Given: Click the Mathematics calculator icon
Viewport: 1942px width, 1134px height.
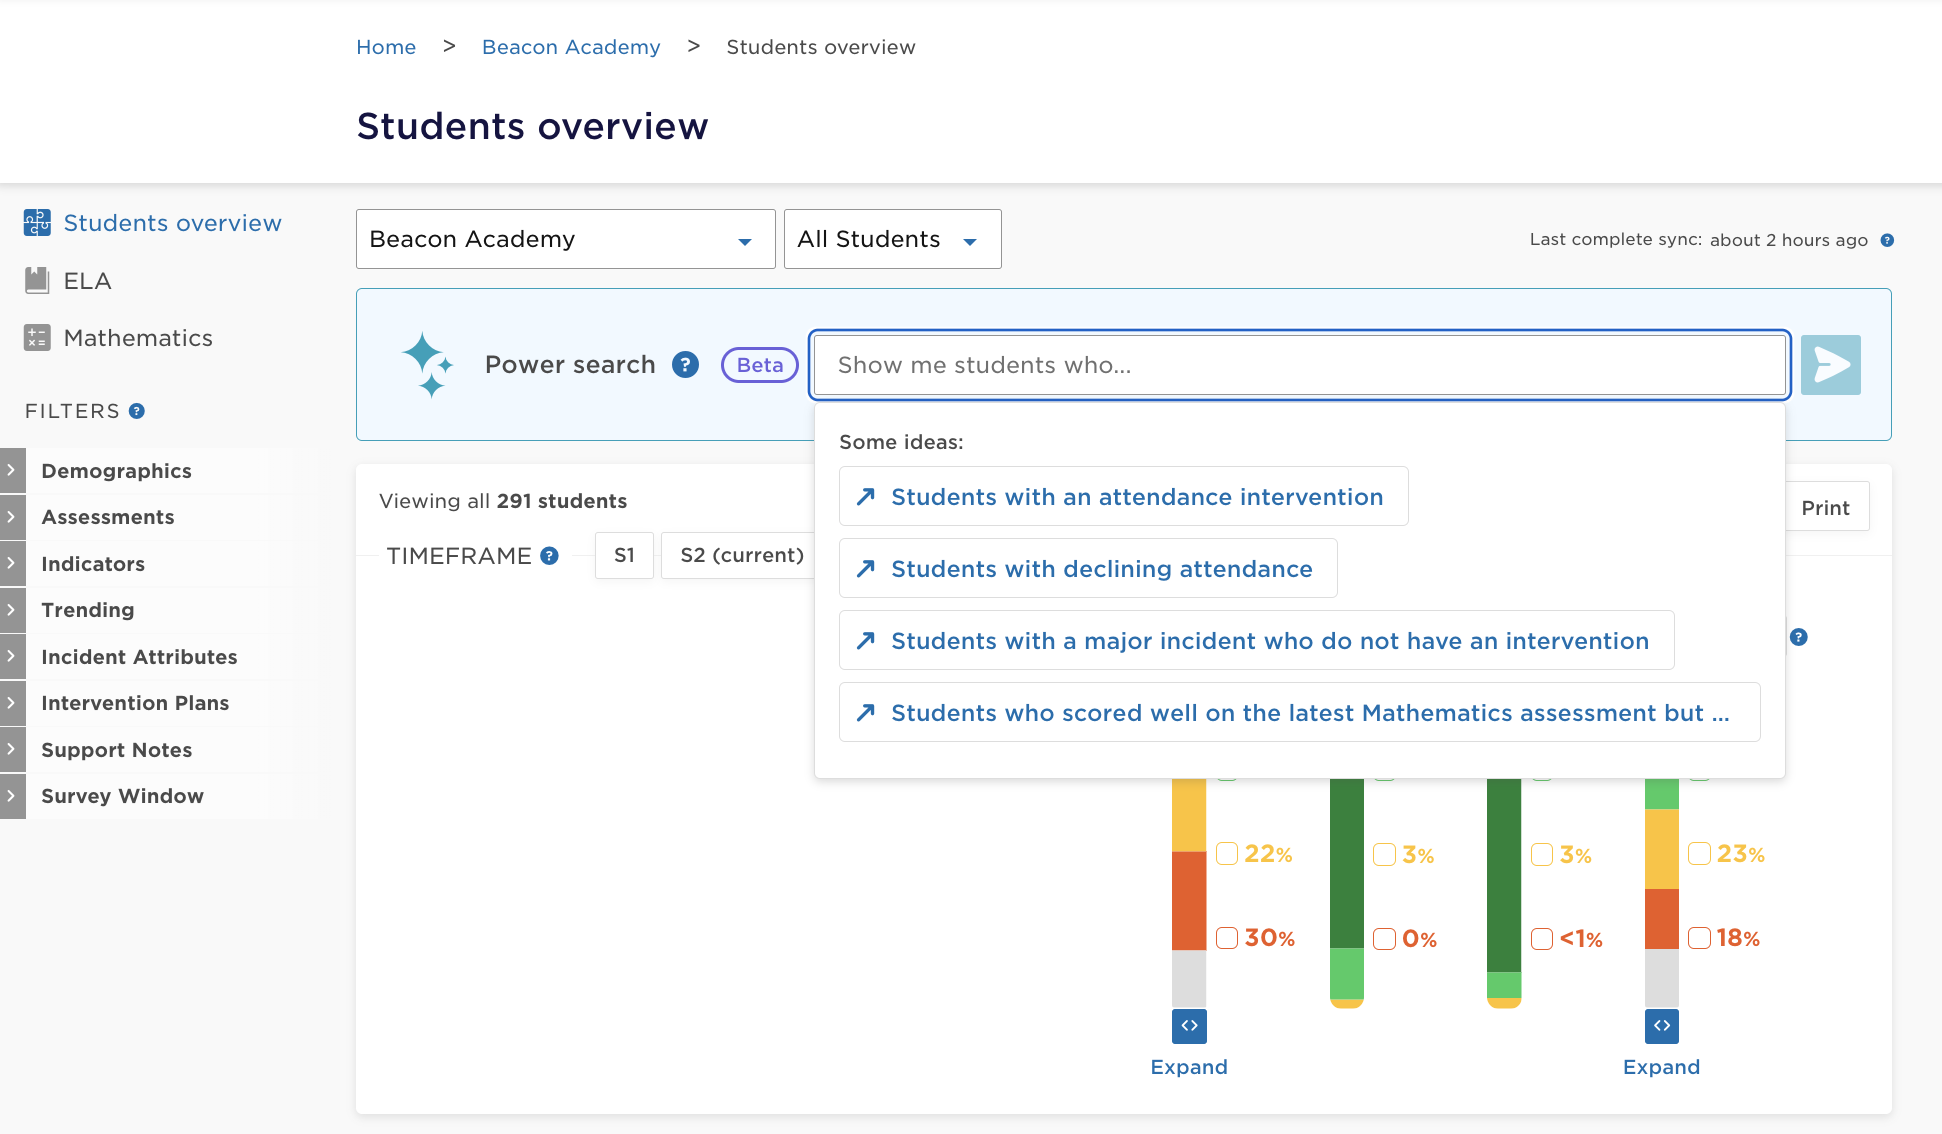Looking at the screenshot, I should [37, 338].
